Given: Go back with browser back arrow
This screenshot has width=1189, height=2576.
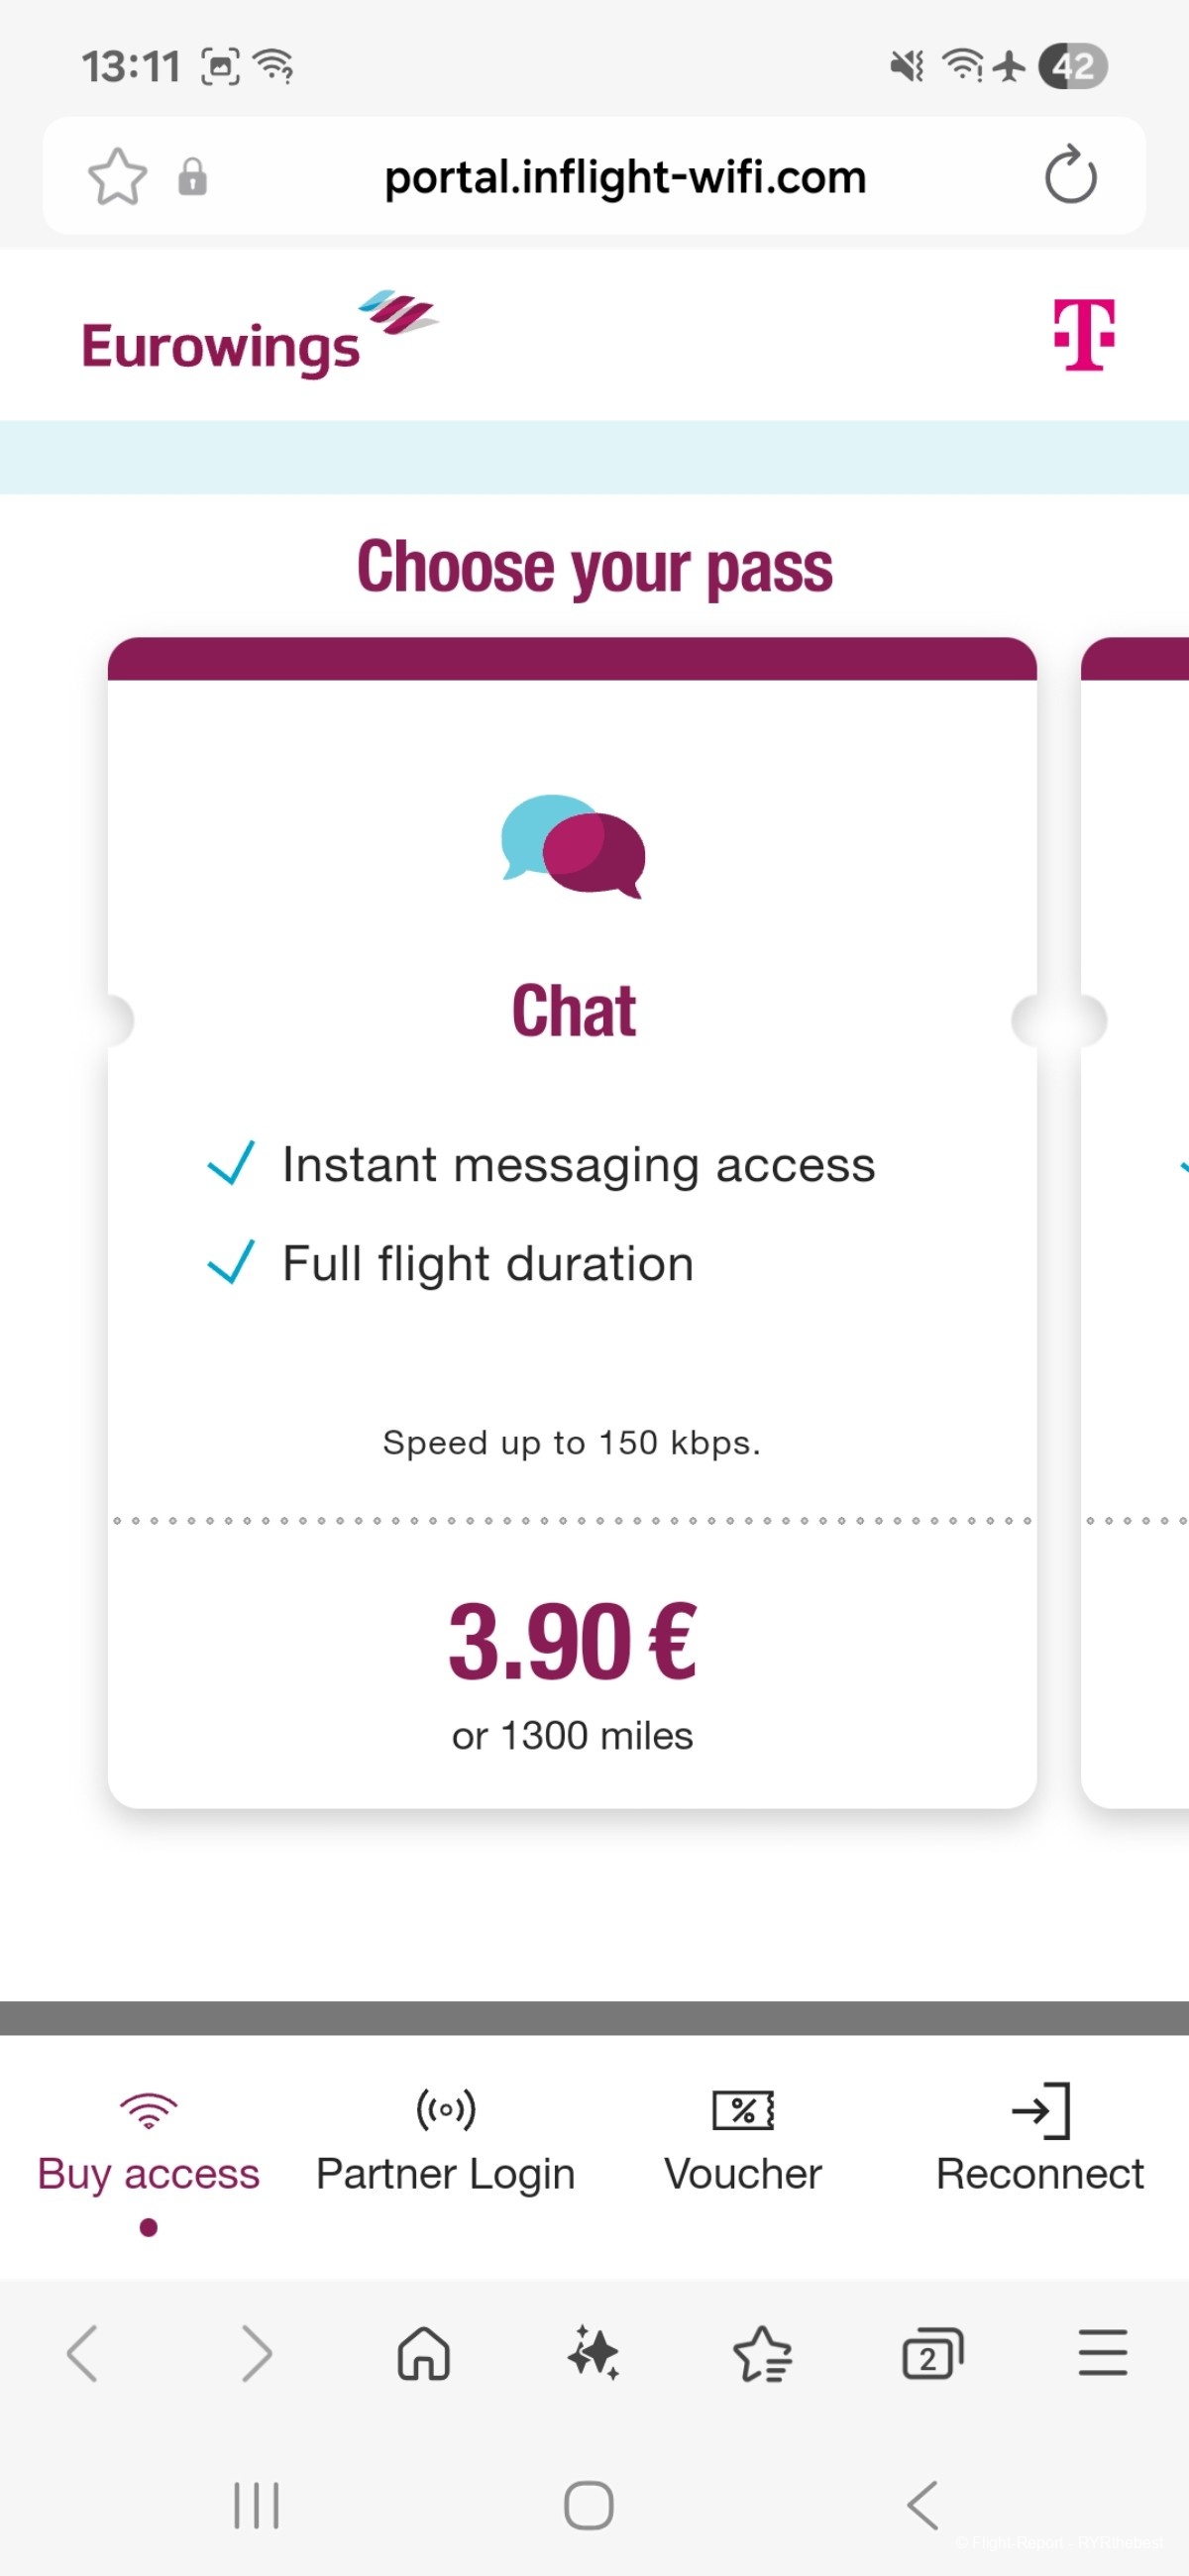Looking at the screenshot, I should click(x=82, y=2352).
